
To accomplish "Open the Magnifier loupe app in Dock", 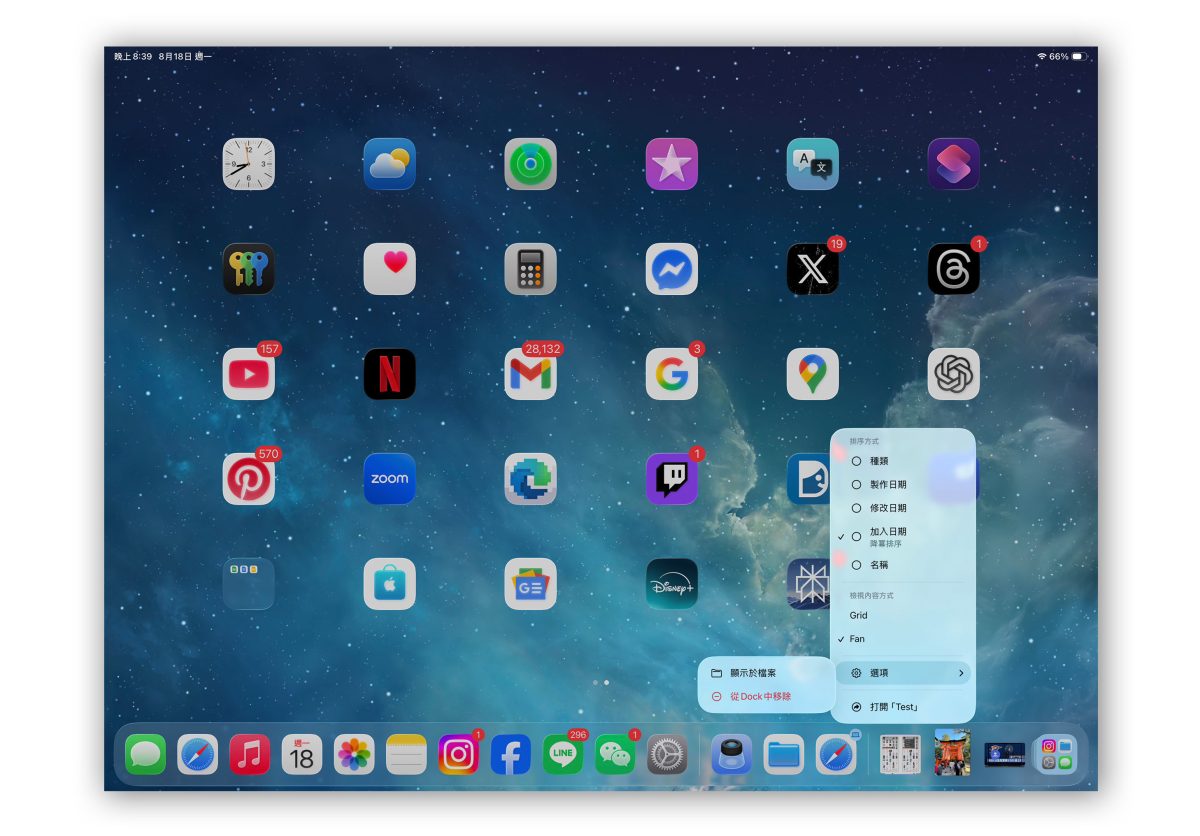I will pyautogui.click(x=731, y=755).
